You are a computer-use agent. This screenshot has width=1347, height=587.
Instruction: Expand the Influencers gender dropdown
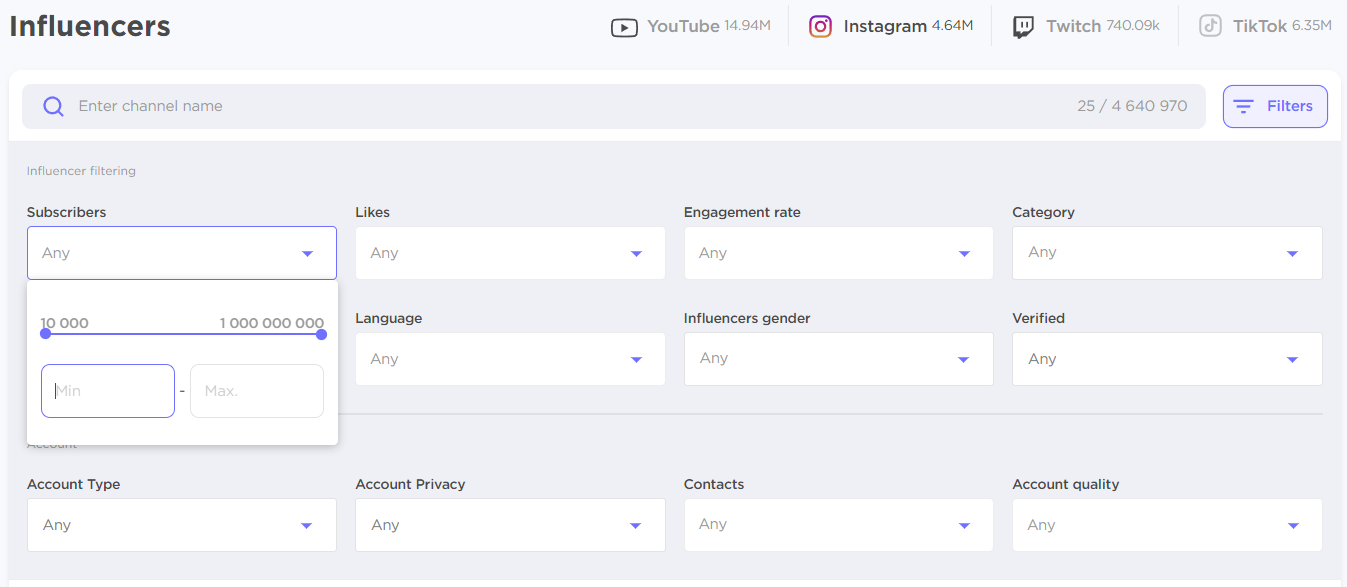[838, 359]
